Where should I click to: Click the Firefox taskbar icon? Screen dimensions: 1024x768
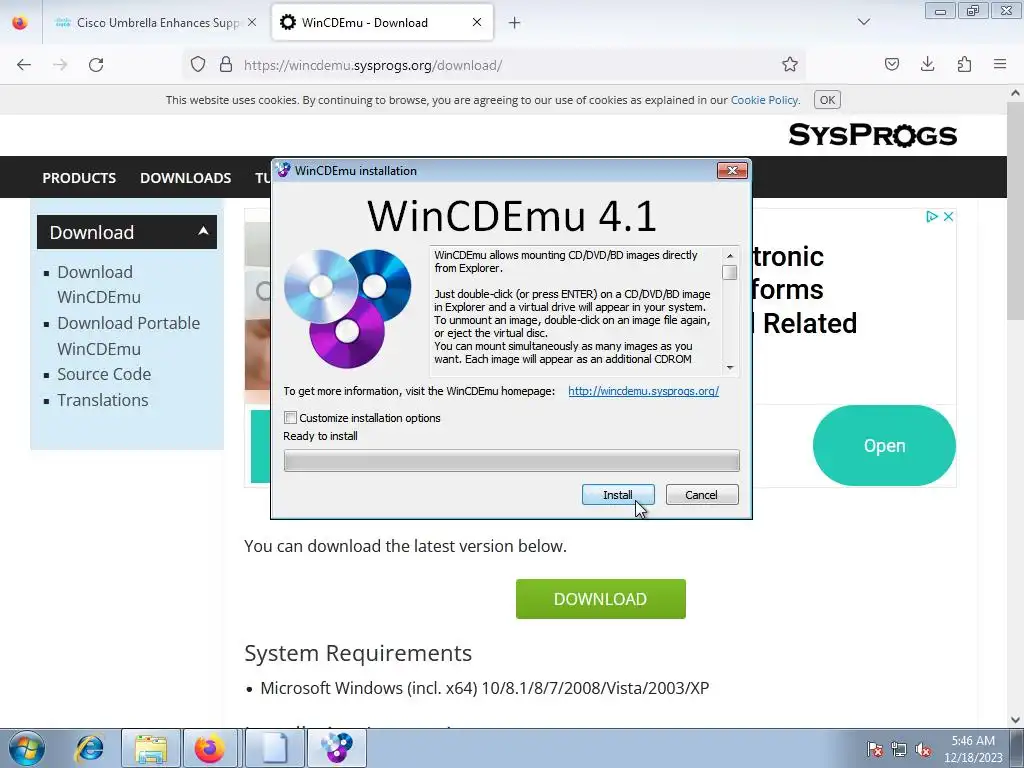(x=210, y=748)
